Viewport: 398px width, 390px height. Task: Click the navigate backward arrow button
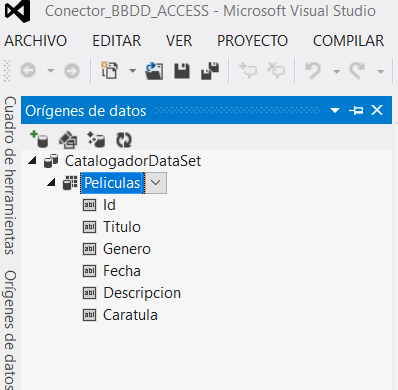click(28, 71)
